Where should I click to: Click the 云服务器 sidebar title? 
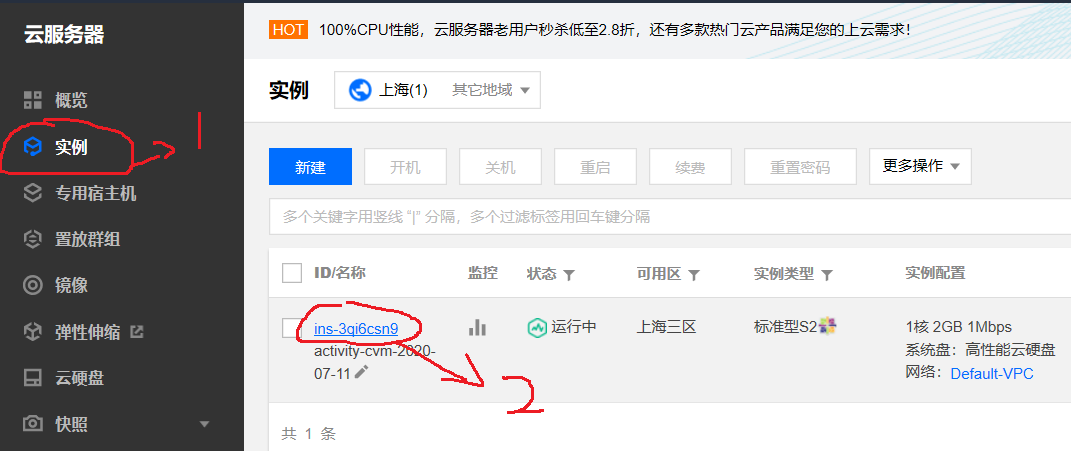click(x=64, y=34)
